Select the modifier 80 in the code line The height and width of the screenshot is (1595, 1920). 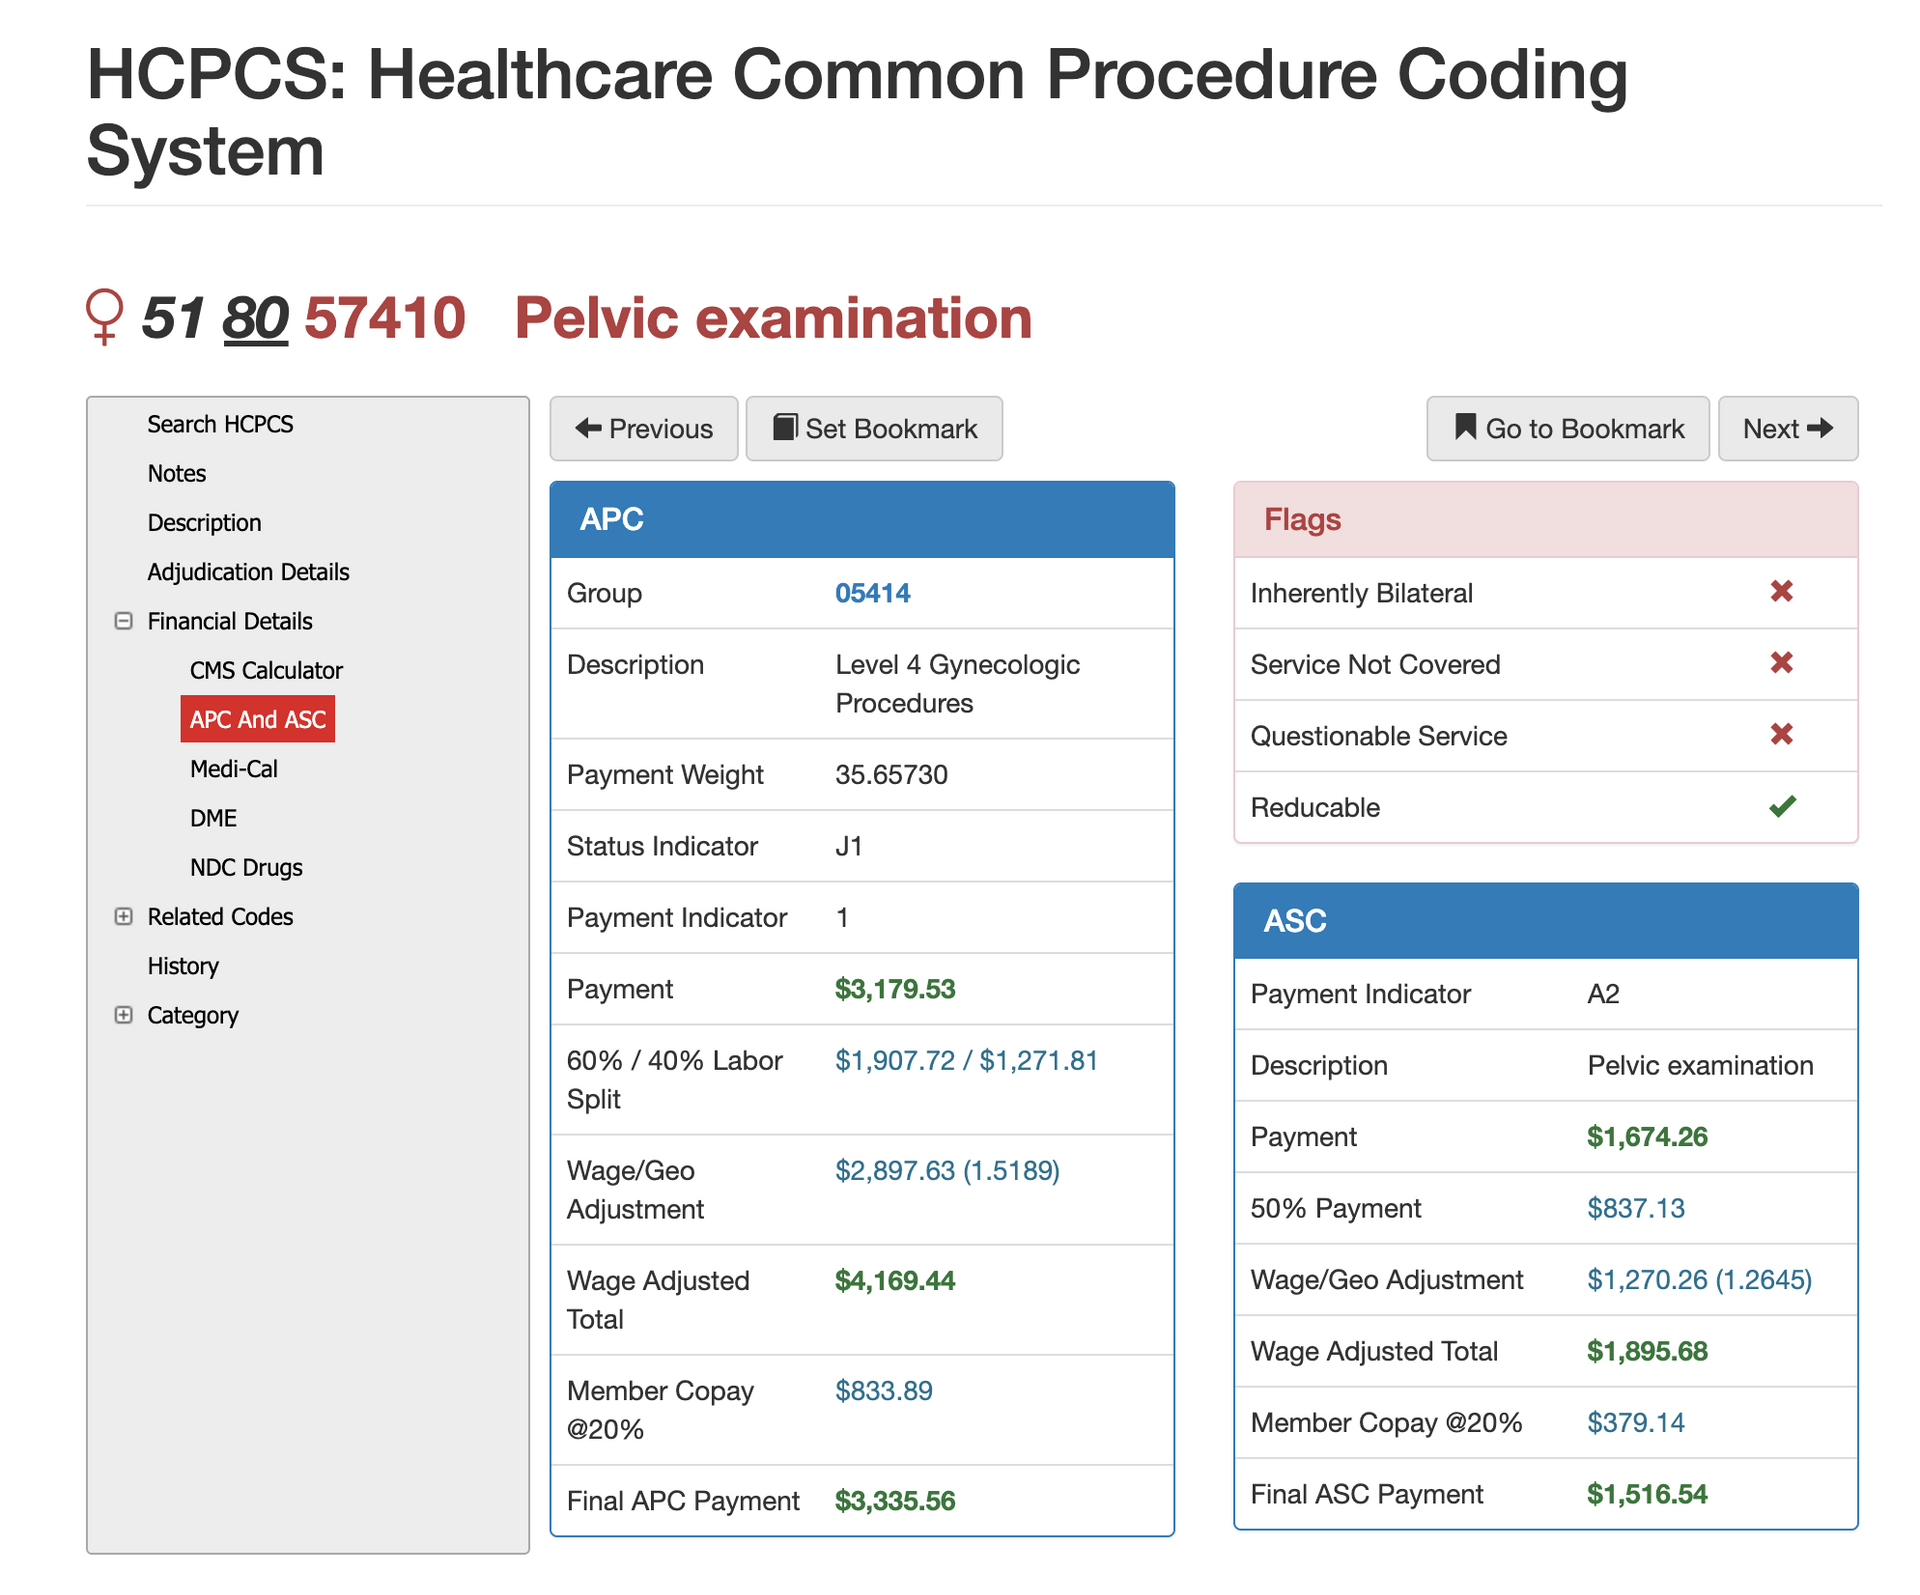258,318
